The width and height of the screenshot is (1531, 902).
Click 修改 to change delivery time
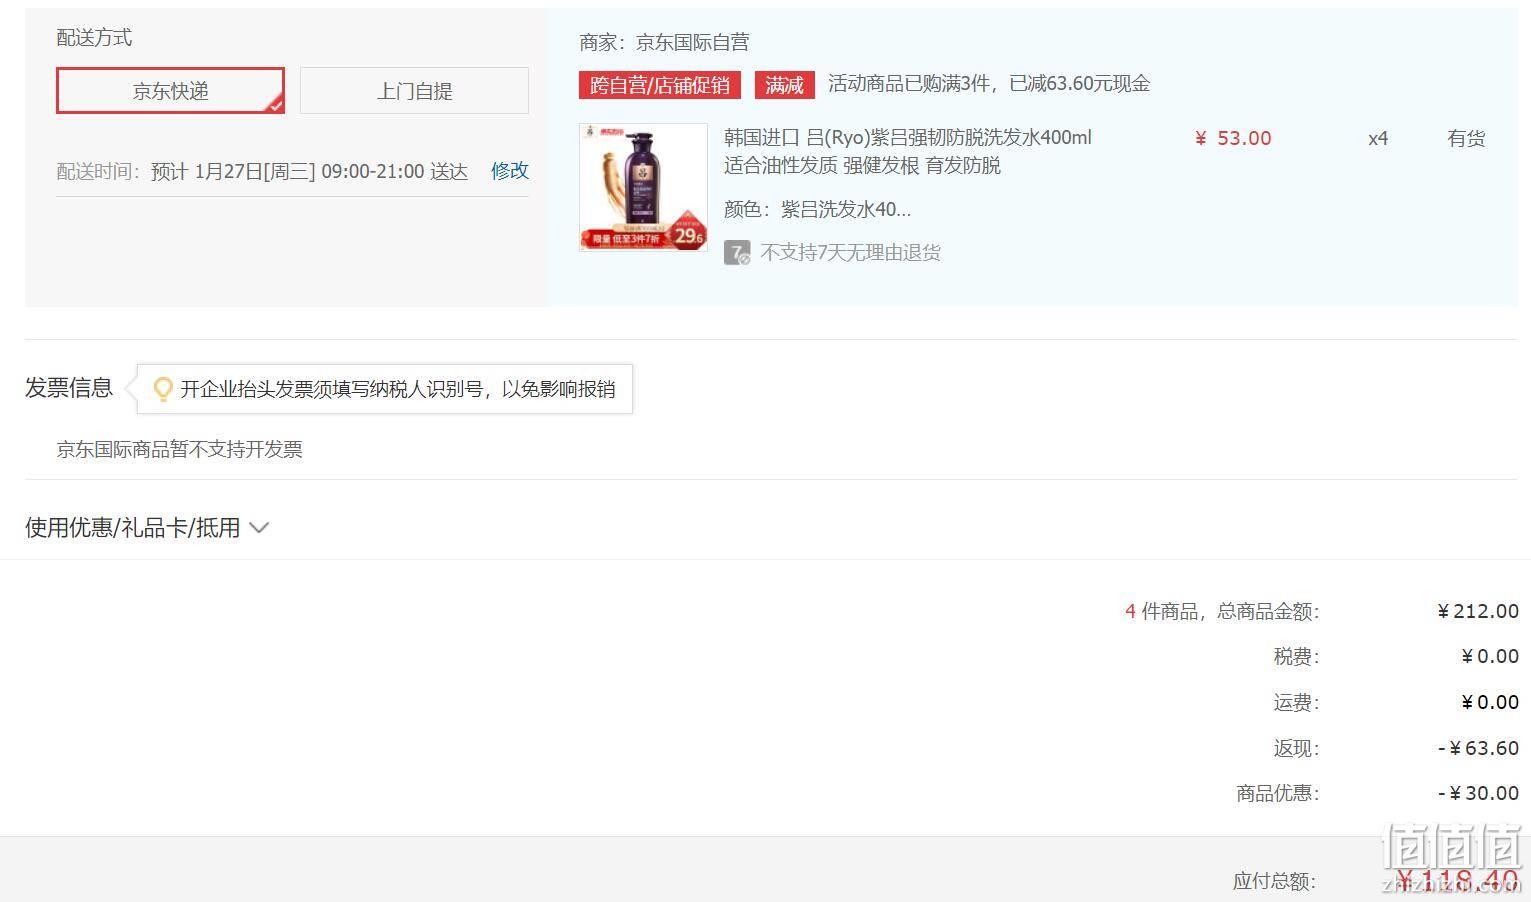510,171
